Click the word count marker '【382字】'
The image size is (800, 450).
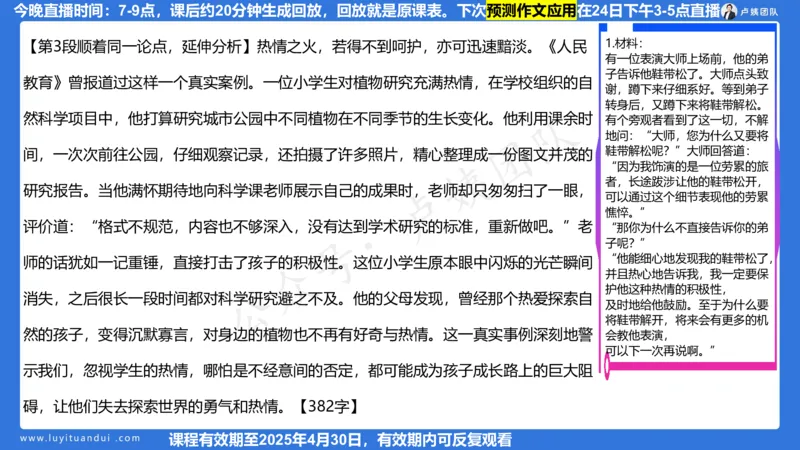click(x=329, y=407)
